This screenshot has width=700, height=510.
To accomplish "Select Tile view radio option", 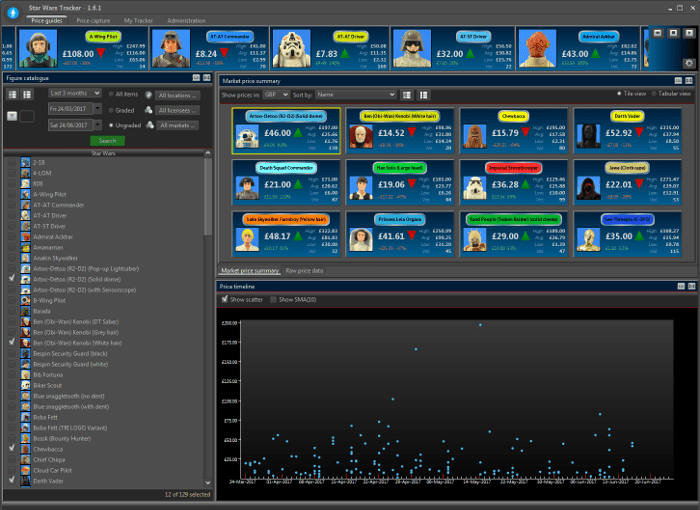I will (619, 94).
